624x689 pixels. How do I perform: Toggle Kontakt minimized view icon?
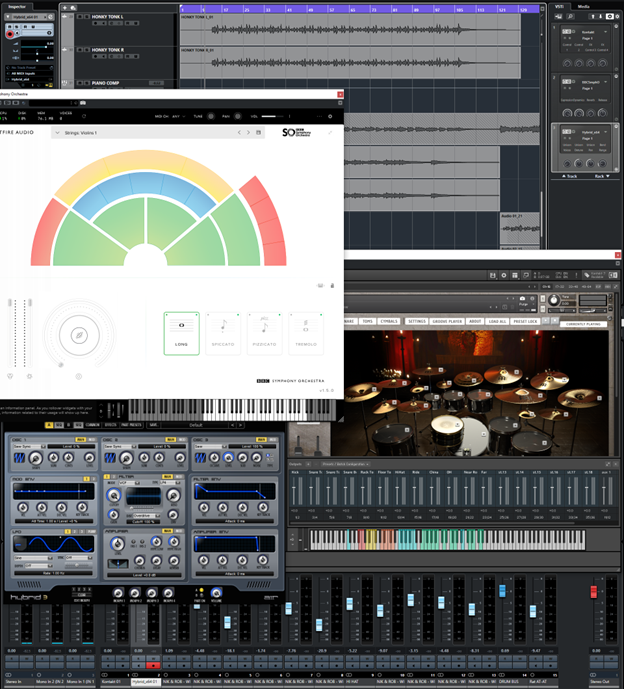tap(526, 275)
